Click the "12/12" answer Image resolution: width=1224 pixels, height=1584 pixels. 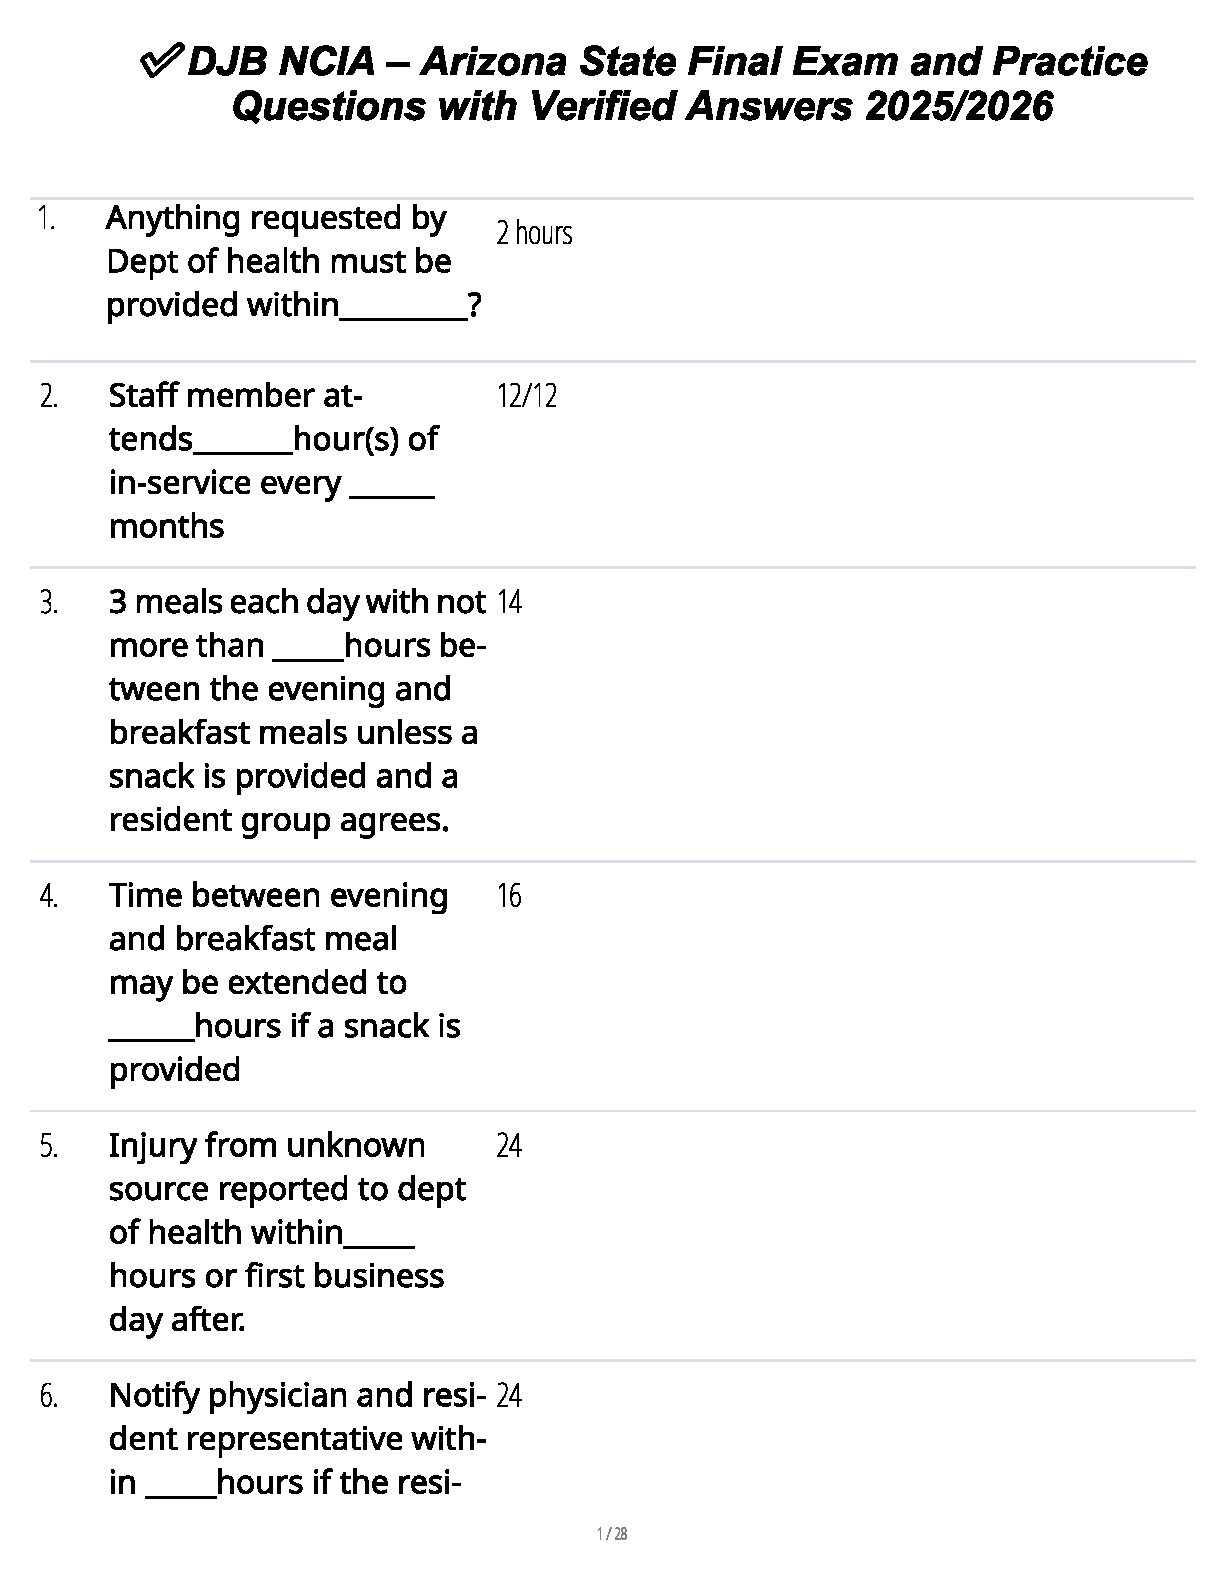(x=526, y=396)
